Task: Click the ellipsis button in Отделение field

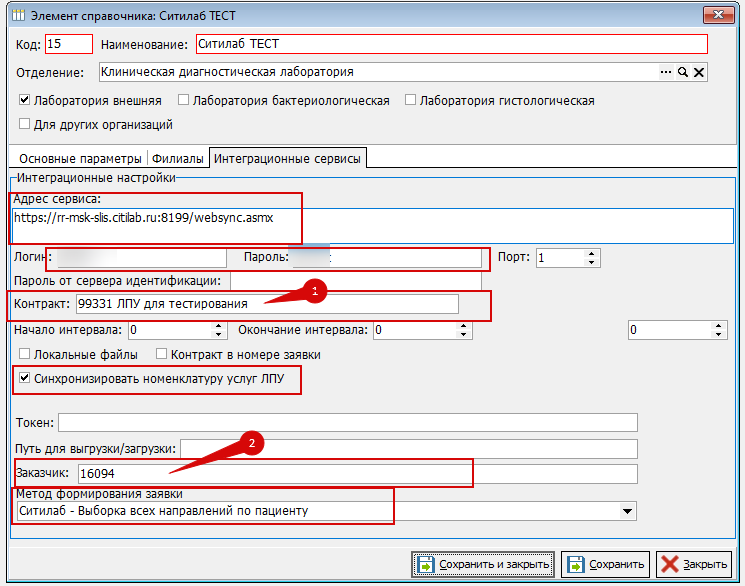Action: (x=666, y=72)
